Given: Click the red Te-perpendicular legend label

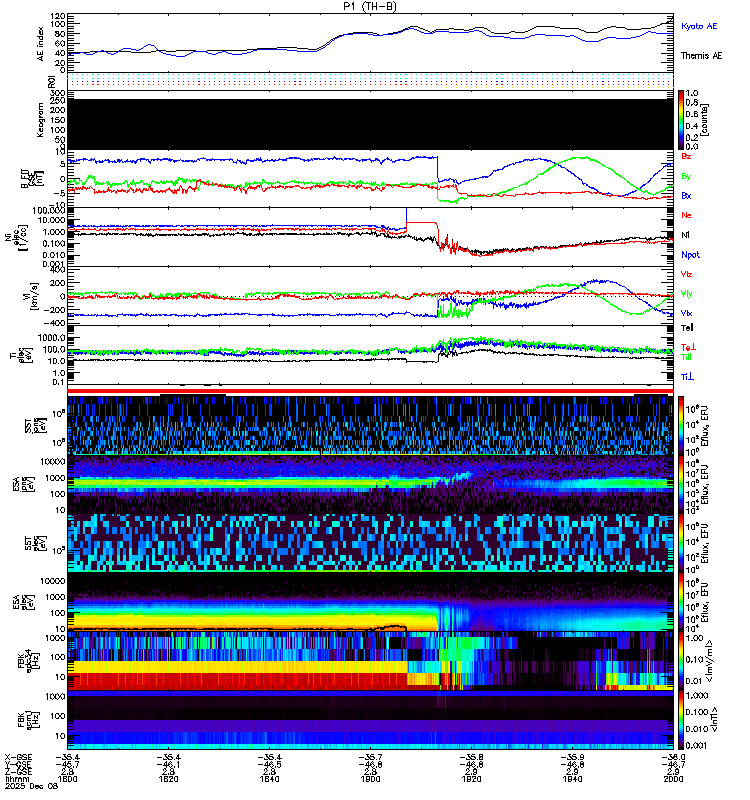Looking at the screenshot, I should (688, 347).
